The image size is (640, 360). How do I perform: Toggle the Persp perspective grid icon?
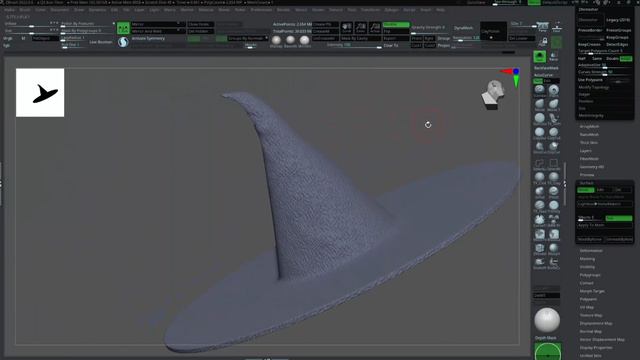(x=542, y=27)
